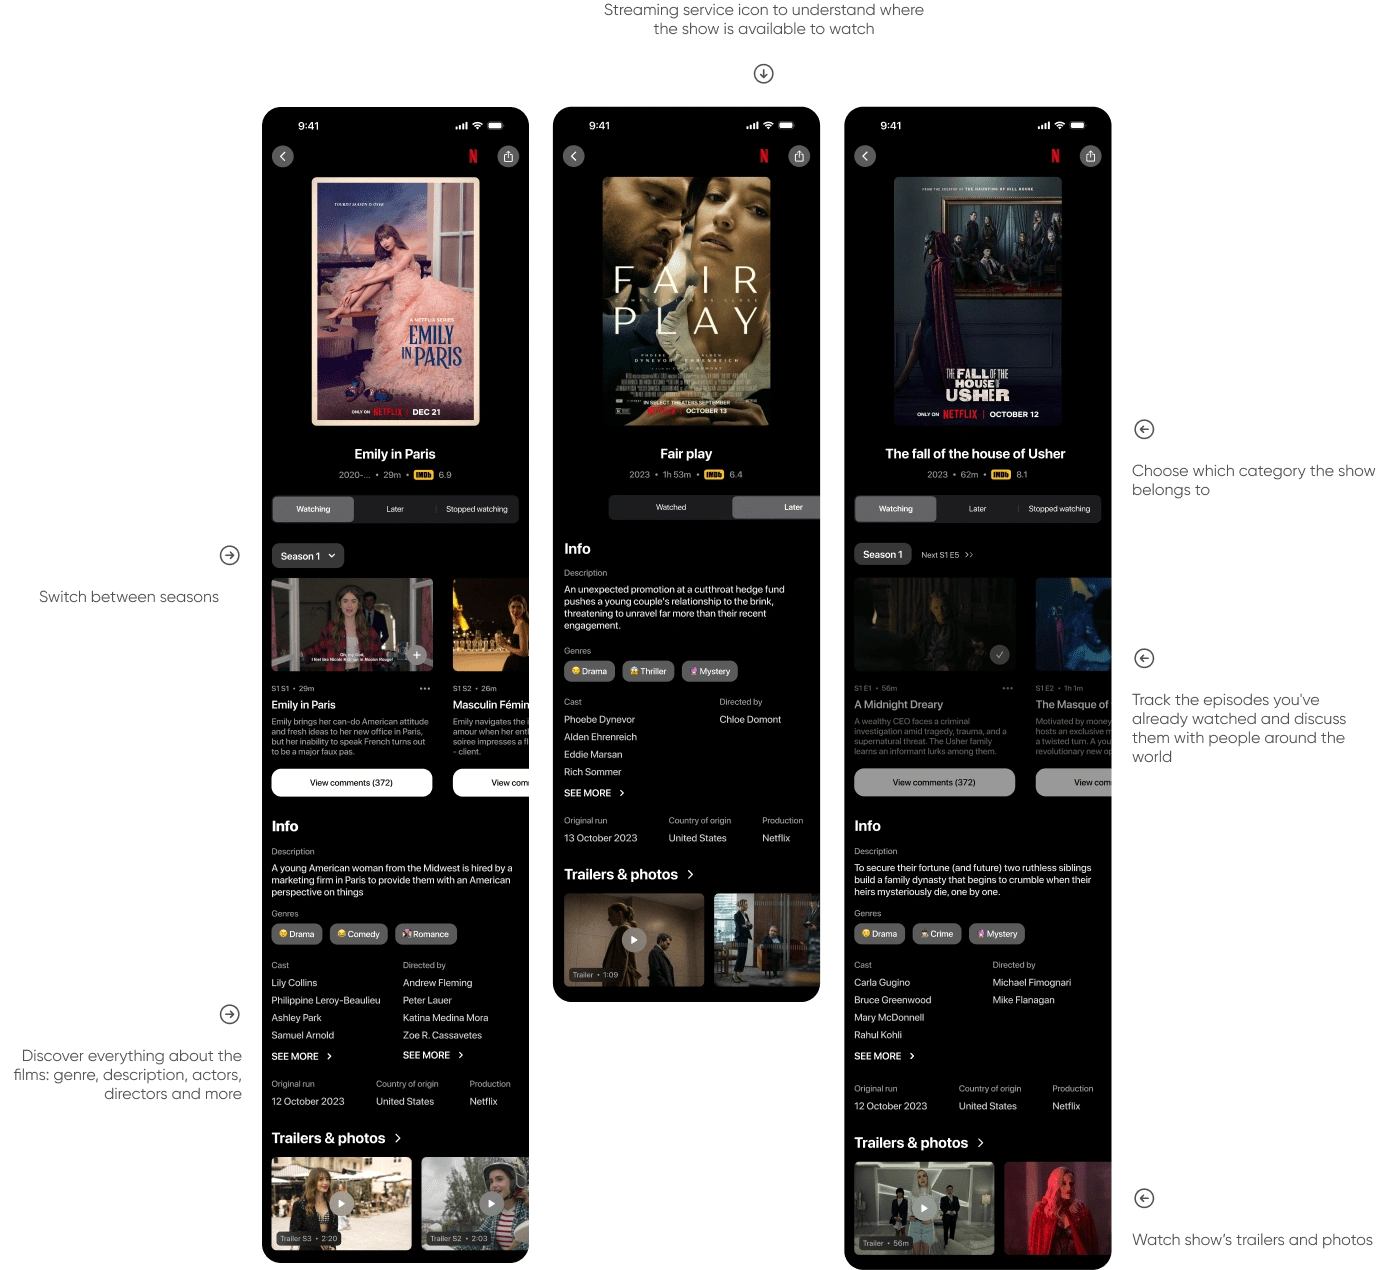Select Stopped watching on Emily in Paris screen
1378x1270 pixels.
[x=477, y=509]
